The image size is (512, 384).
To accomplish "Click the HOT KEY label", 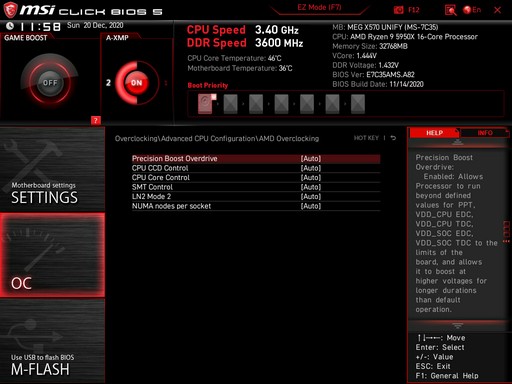I will (366, 138).
